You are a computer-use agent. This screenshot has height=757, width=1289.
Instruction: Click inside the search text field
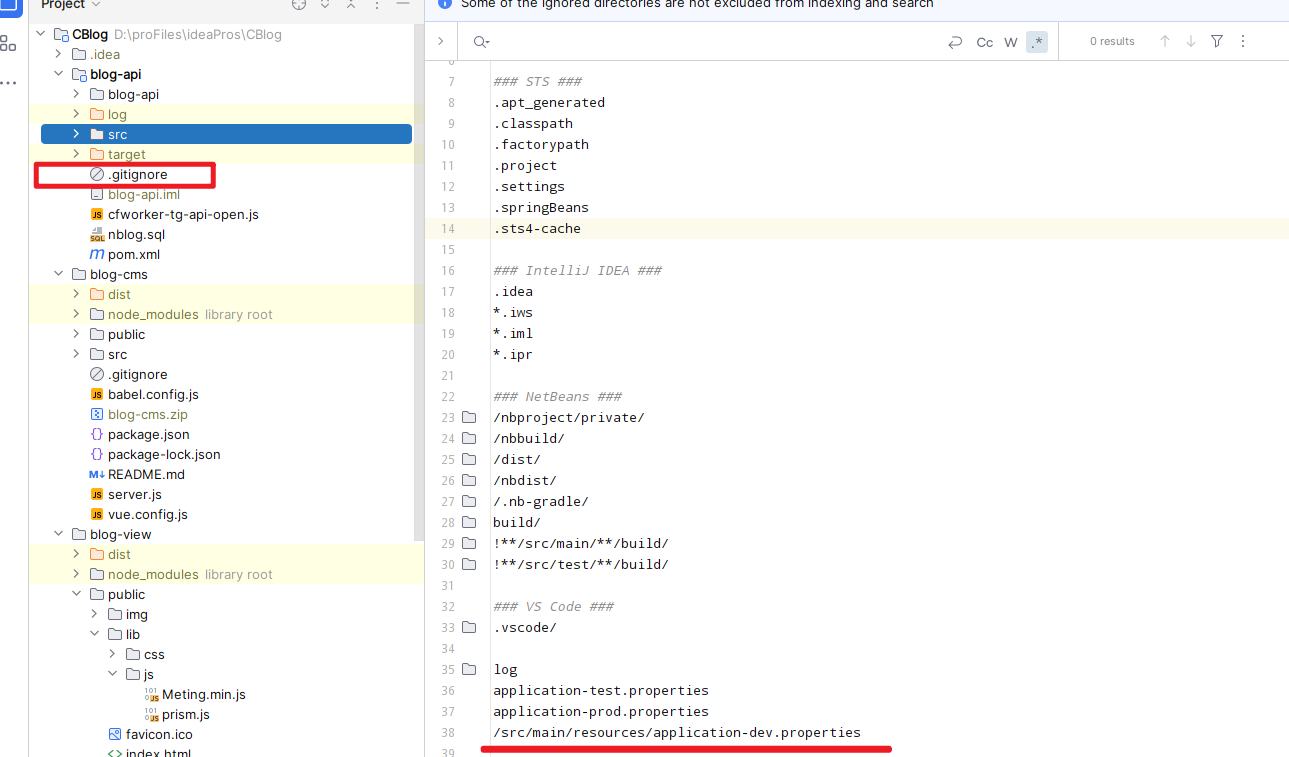pyautogui.click(x=715, y=42)
